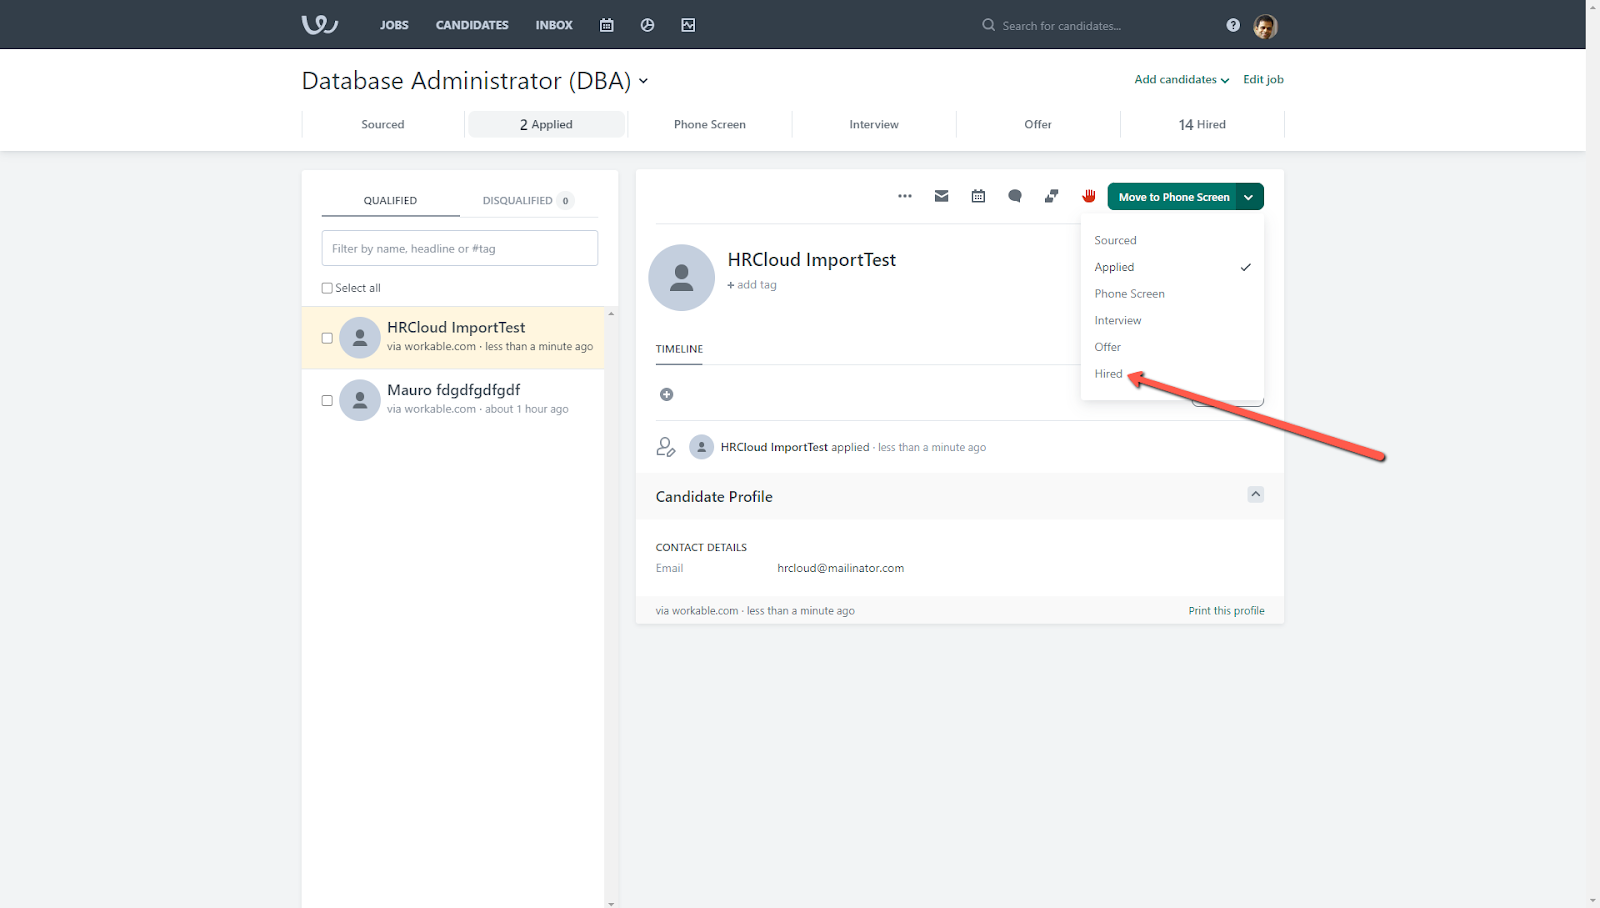Image resolution: width=1600 pixels, height=908 pixels.
Task: Click the candidate list scroll down arrow
Action: click(611, 903)
